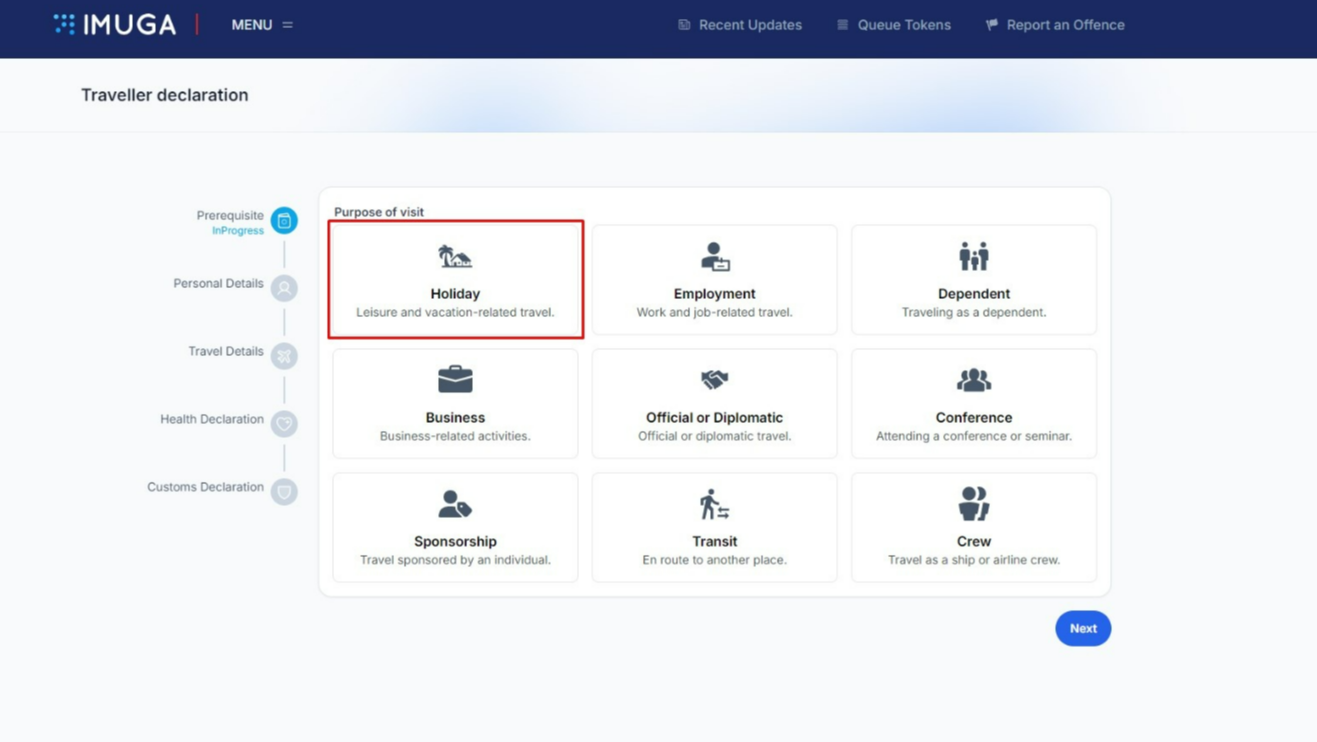Screen dimensions: 1317x742
Task: Click the Traveller declaration heading
Action: coord(165,95)
